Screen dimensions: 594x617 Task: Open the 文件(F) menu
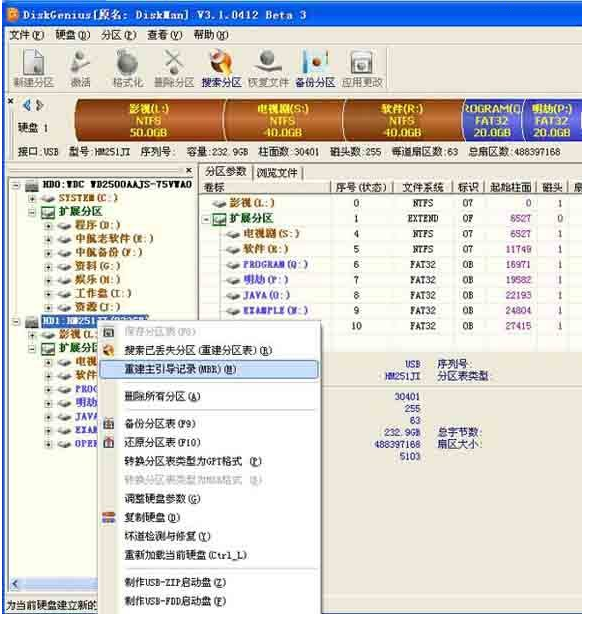26,35
